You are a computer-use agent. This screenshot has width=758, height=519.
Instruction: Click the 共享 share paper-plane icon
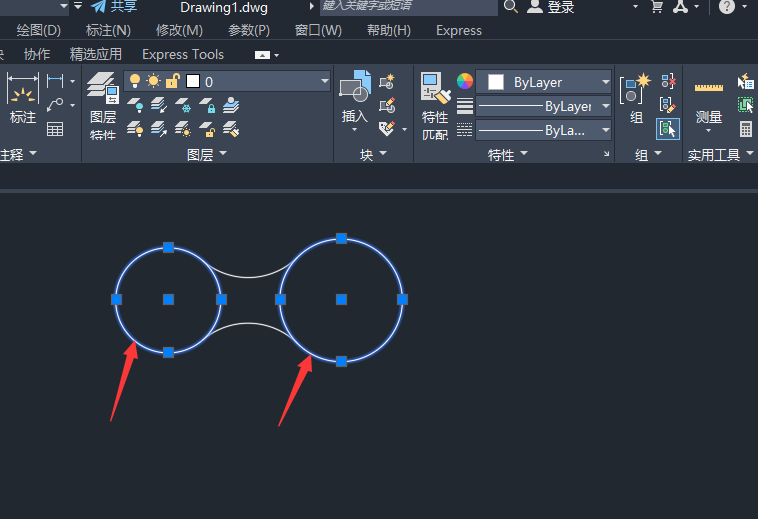99,6
